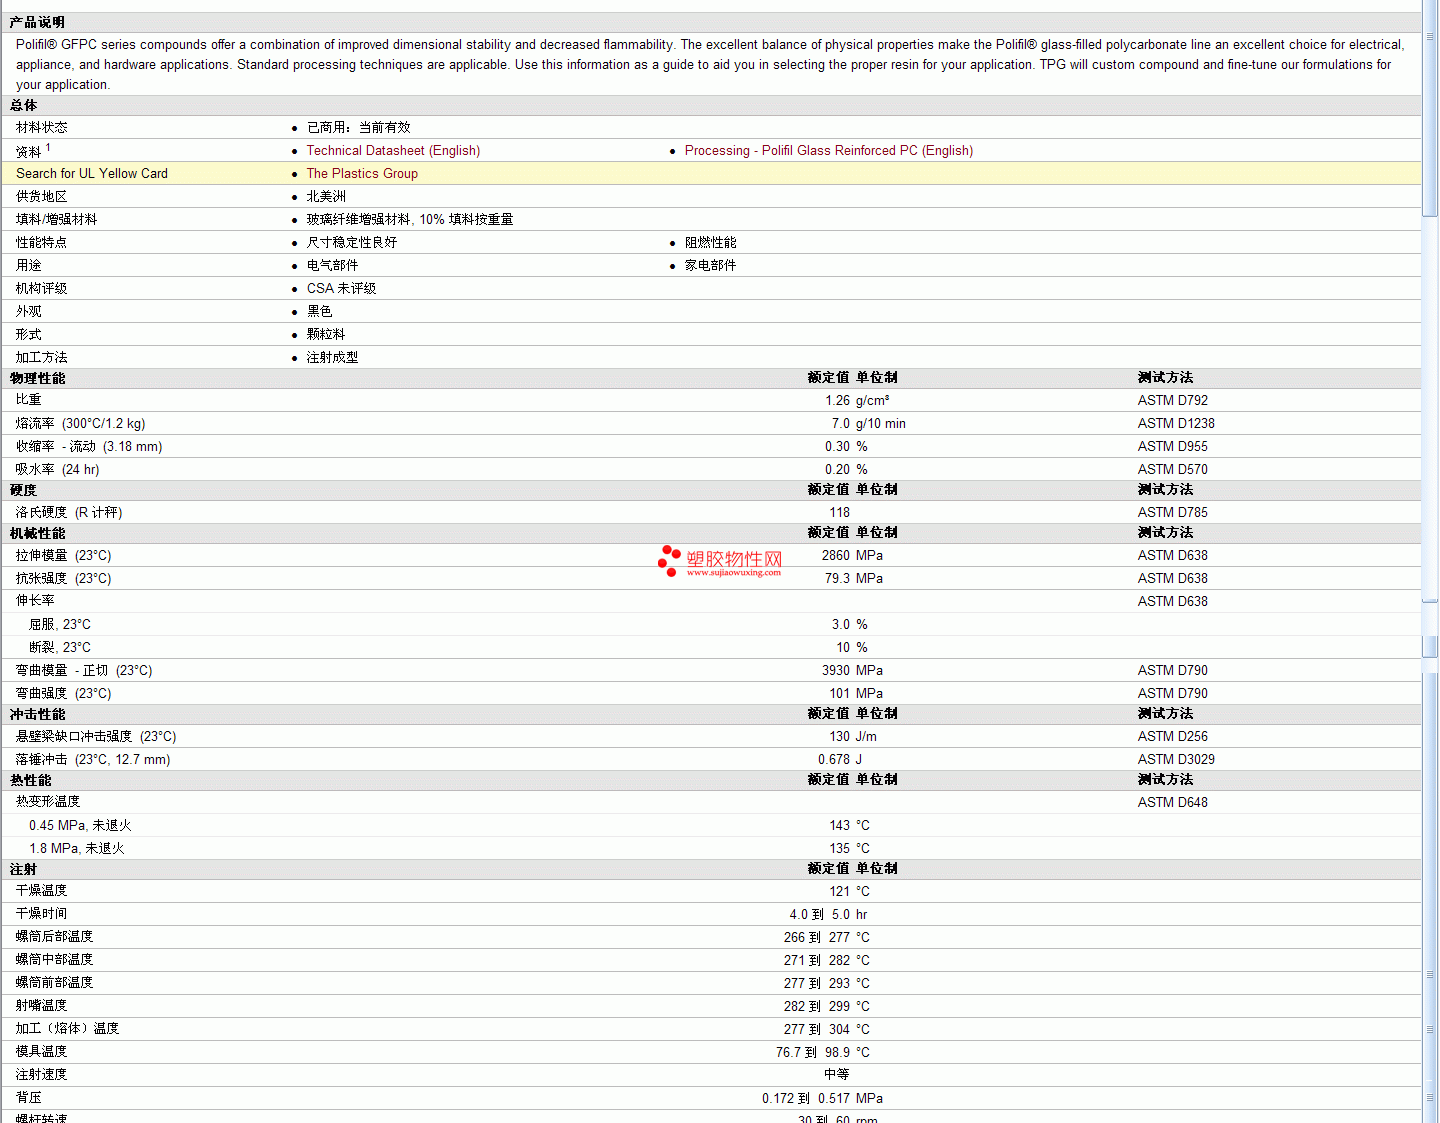Click the 产品说明 section header
Screen dimensions: 1440x1123
tap(37, 22)
